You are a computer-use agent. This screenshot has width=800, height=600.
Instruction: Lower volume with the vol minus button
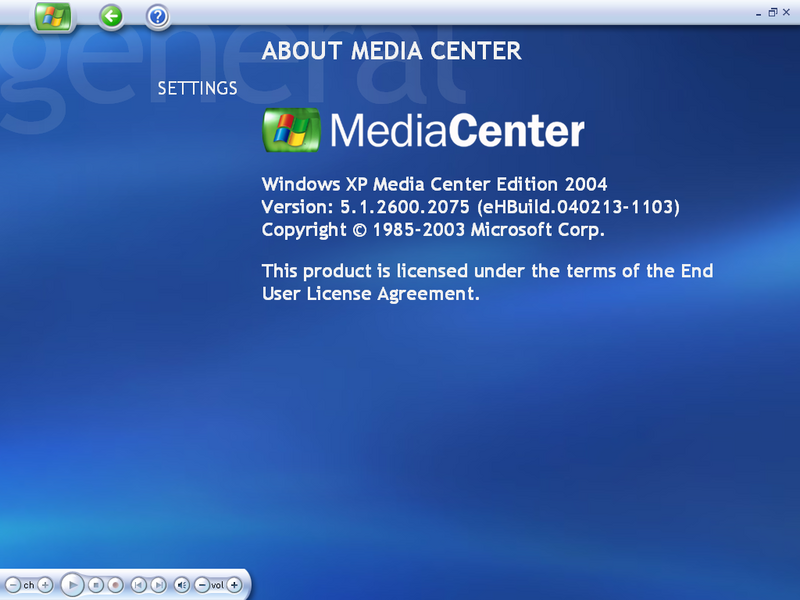[202, 585]
